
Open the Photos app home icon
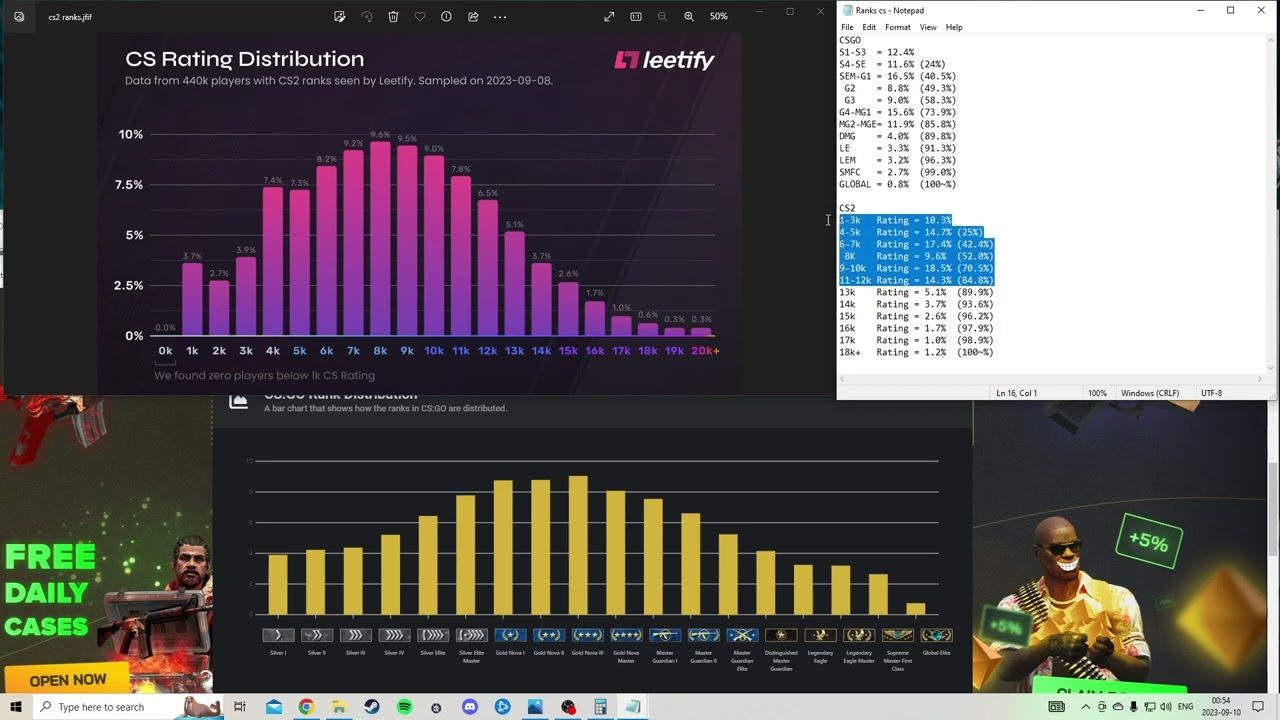(19, 17)
